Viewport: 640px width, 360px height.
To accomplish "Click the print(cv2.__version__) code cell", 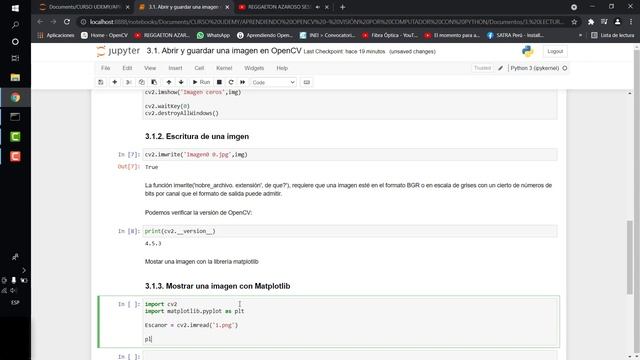I will point(350,231).
